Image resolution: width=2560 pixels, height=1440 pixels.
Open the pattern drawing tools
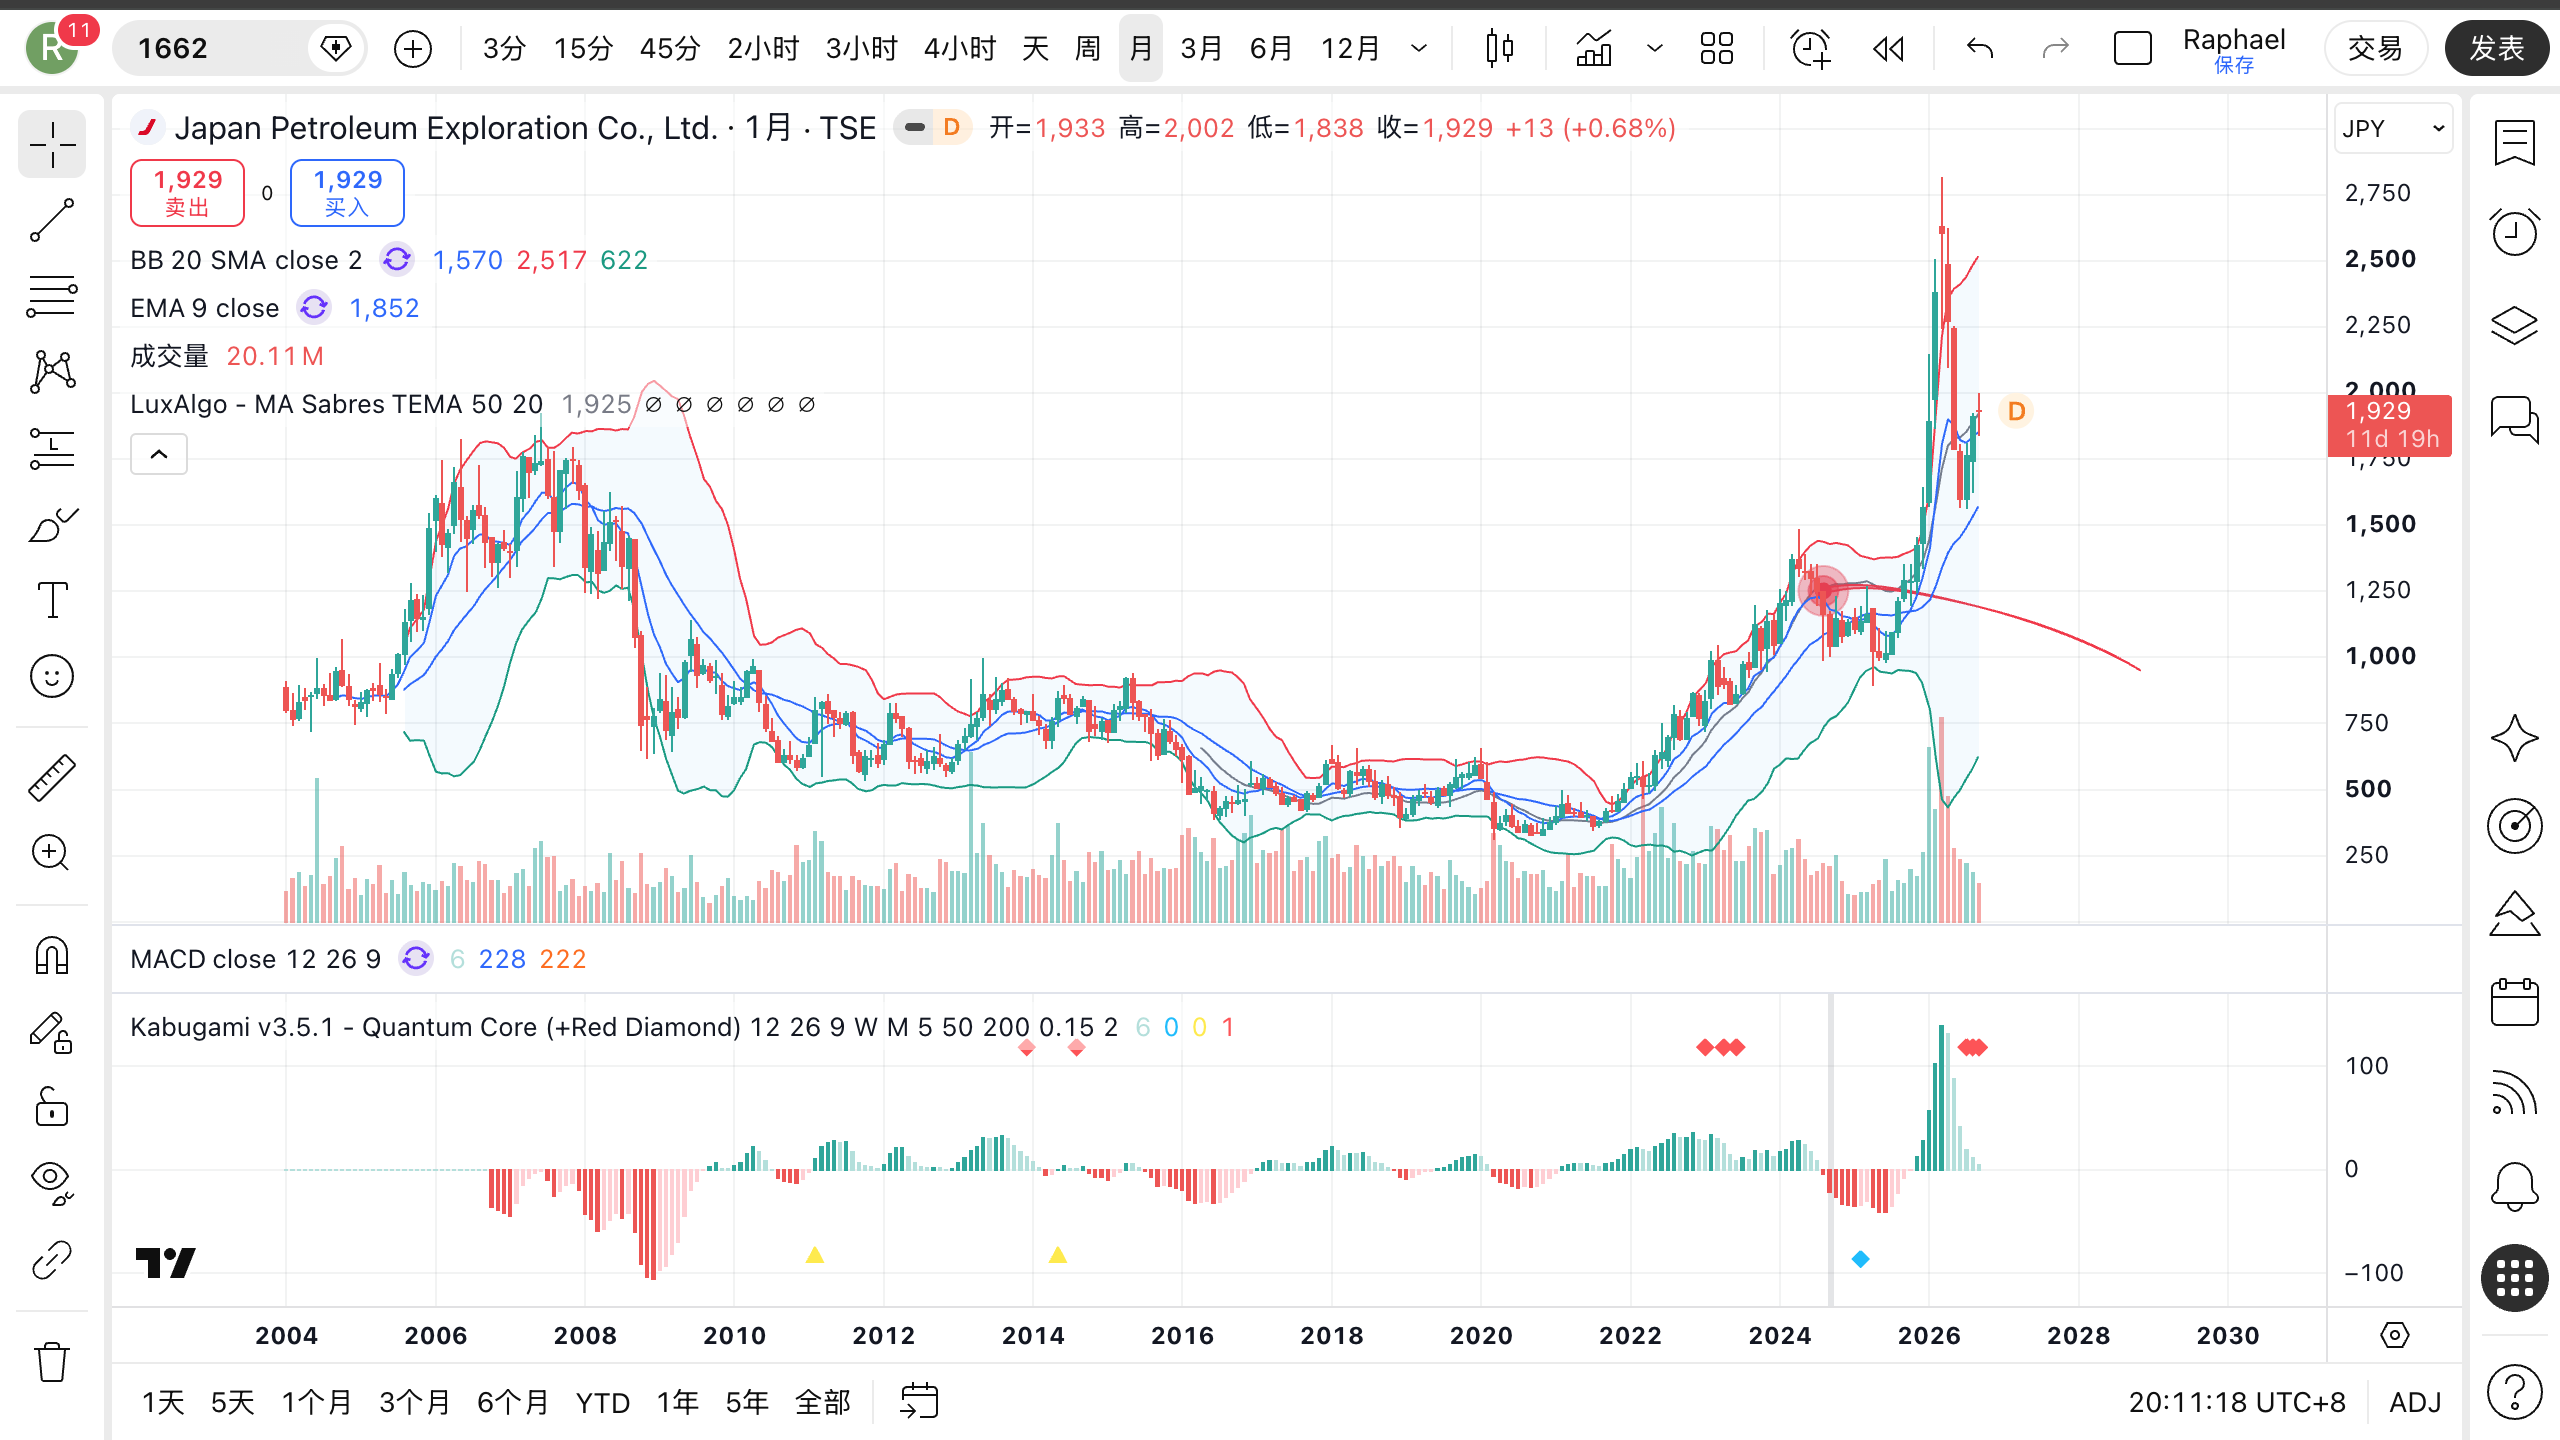52,372
